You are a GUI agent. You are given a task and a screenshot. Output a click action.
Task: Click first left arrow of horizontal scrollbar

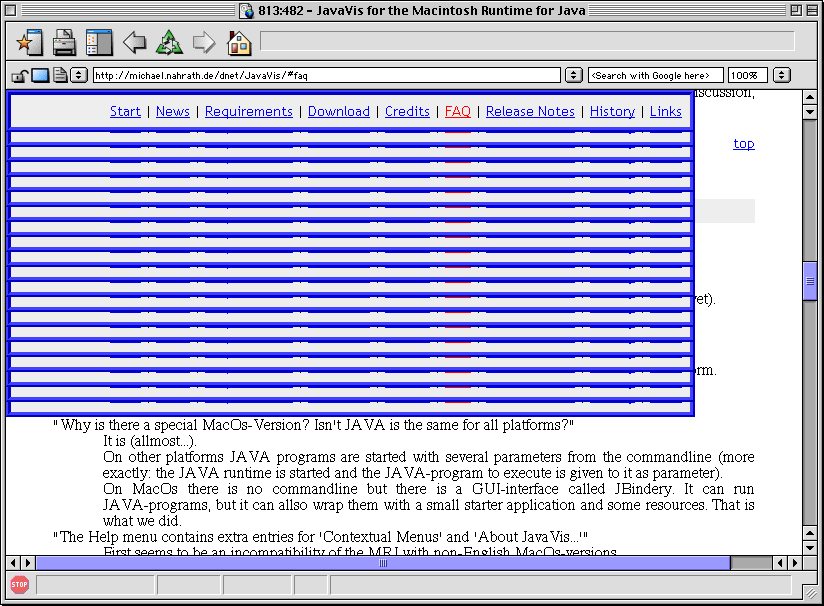13,563
